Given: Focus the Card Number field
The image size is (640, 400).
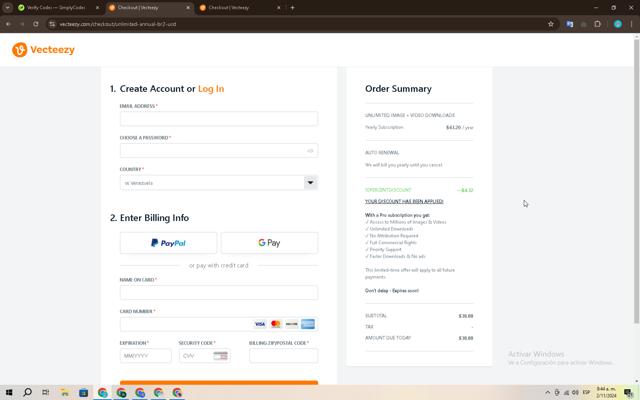Looking at the screenshot, I should [219, 324].
